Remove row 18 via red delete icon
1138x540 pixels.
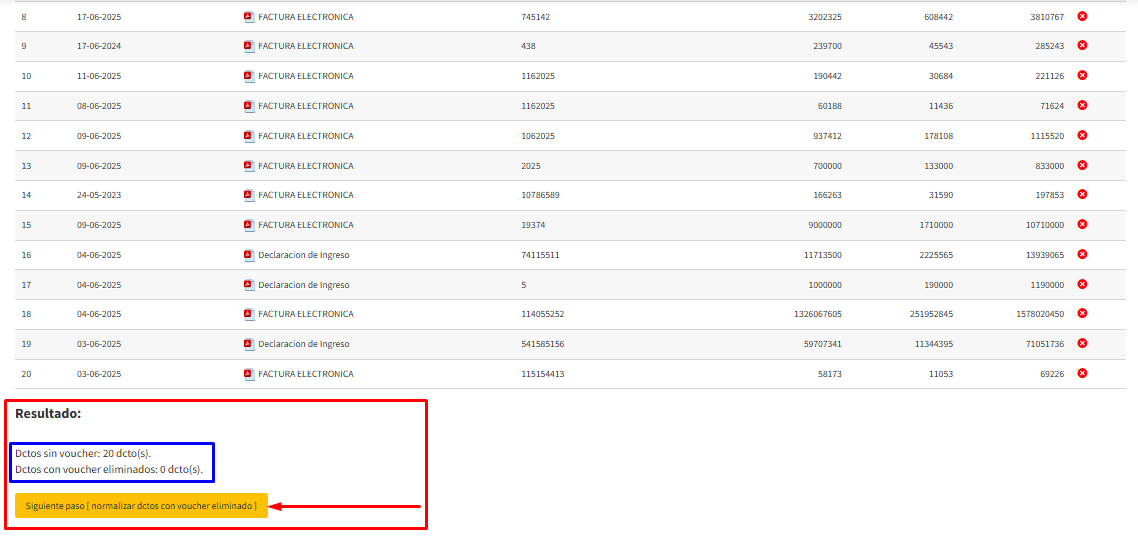coord(1082,314)
